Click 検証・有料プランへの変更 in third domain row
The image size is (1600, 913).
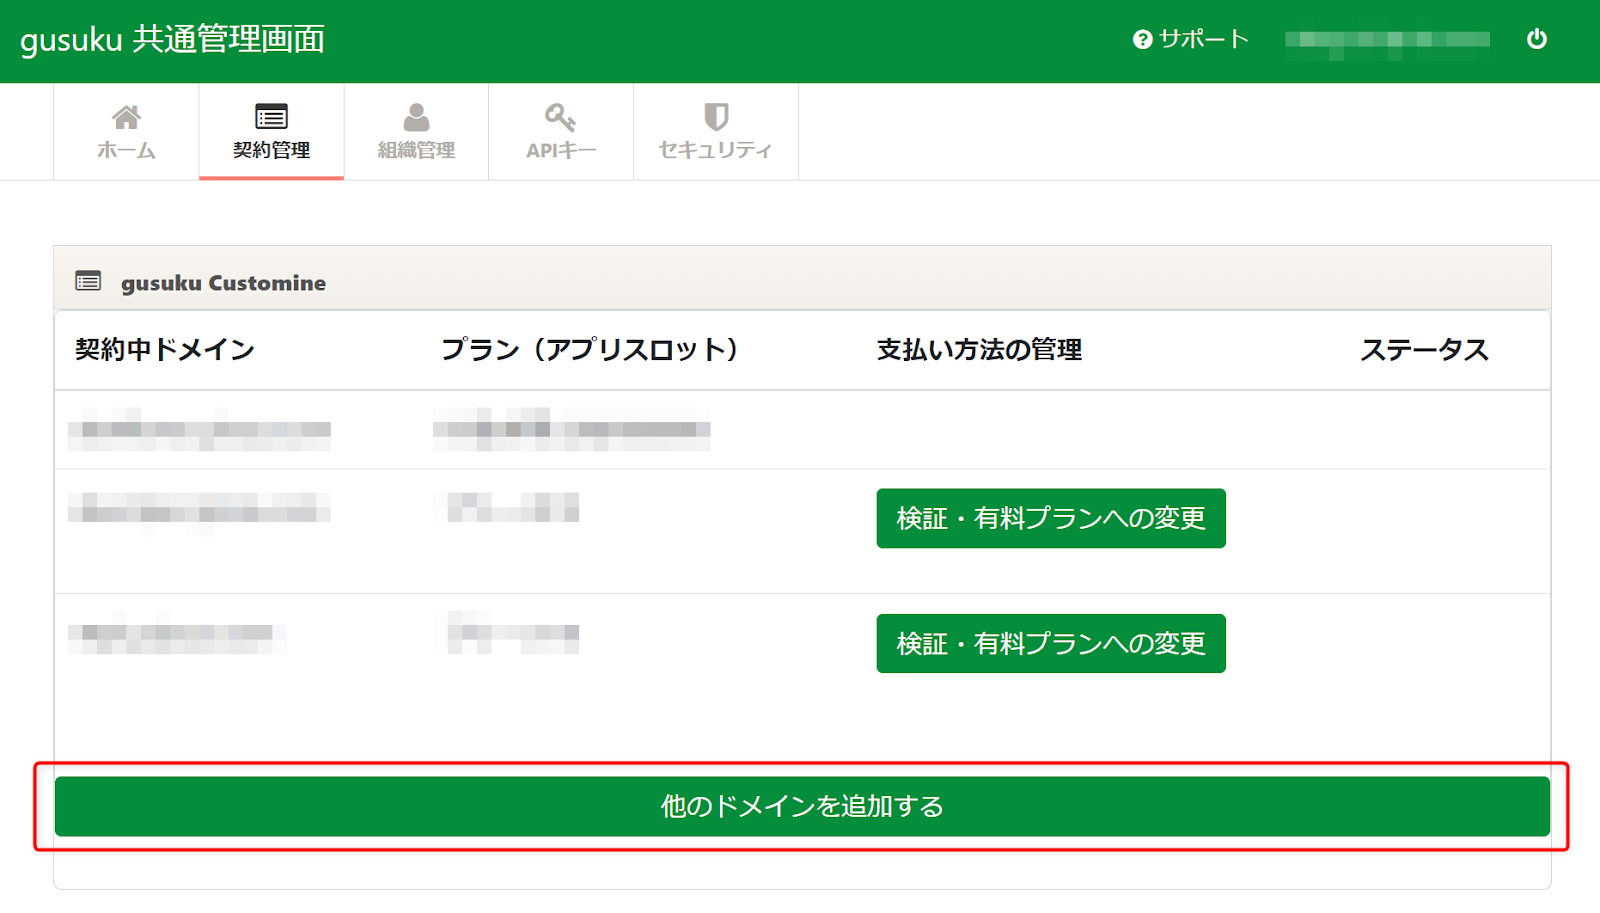1051,643
